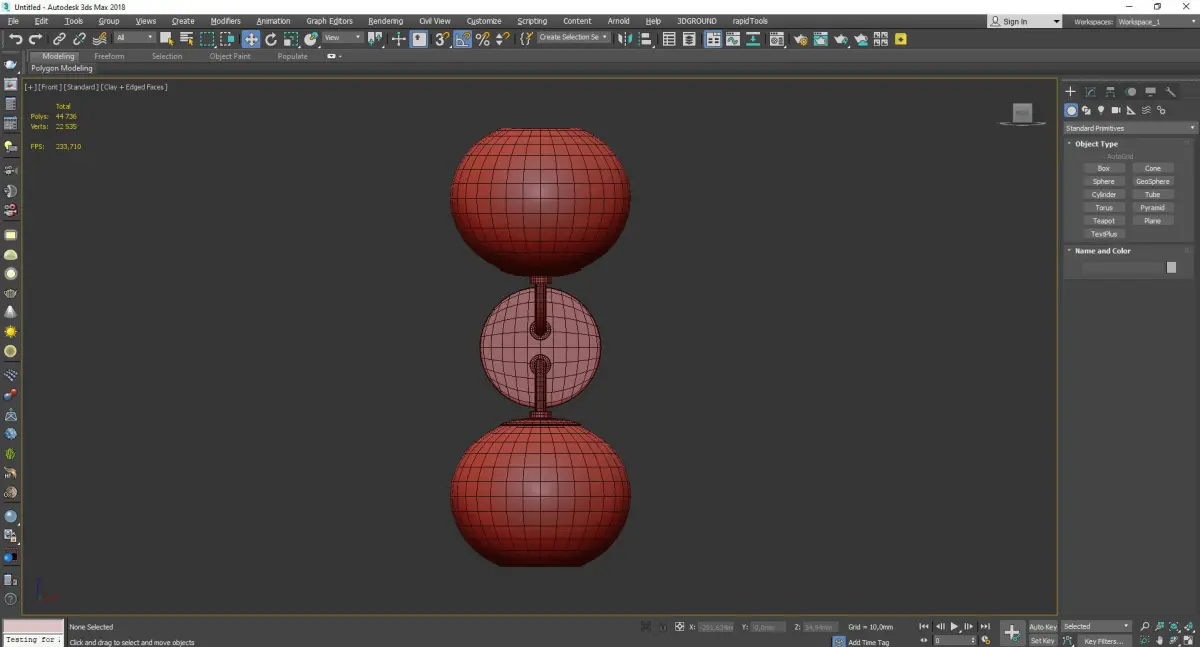This screenshot has width=1200, height=647.
Task: Toggle the Set Key mode button
Action: click(x=1043, y=641)
